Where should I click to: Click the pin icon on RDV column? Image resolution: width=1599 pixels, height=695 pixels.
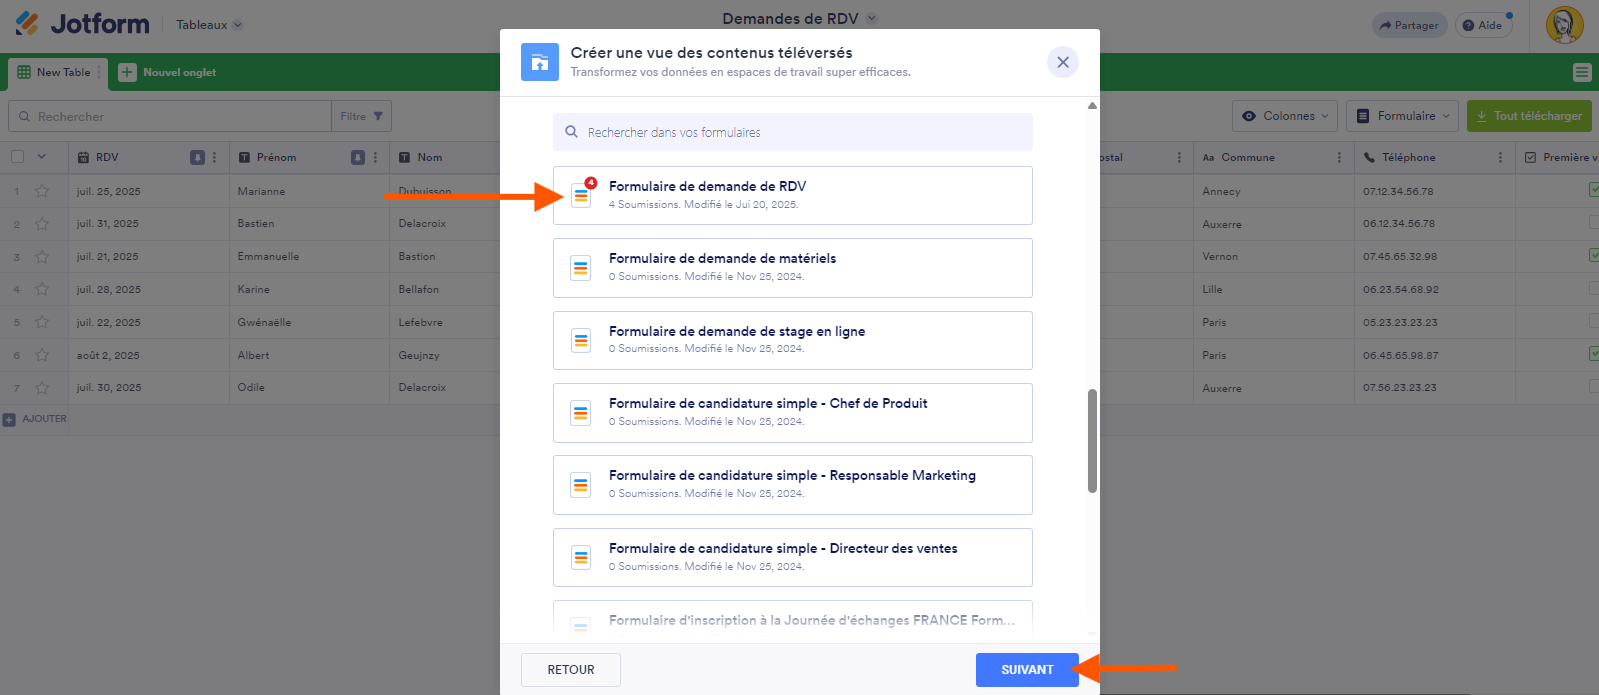click(x=197, y=157)
